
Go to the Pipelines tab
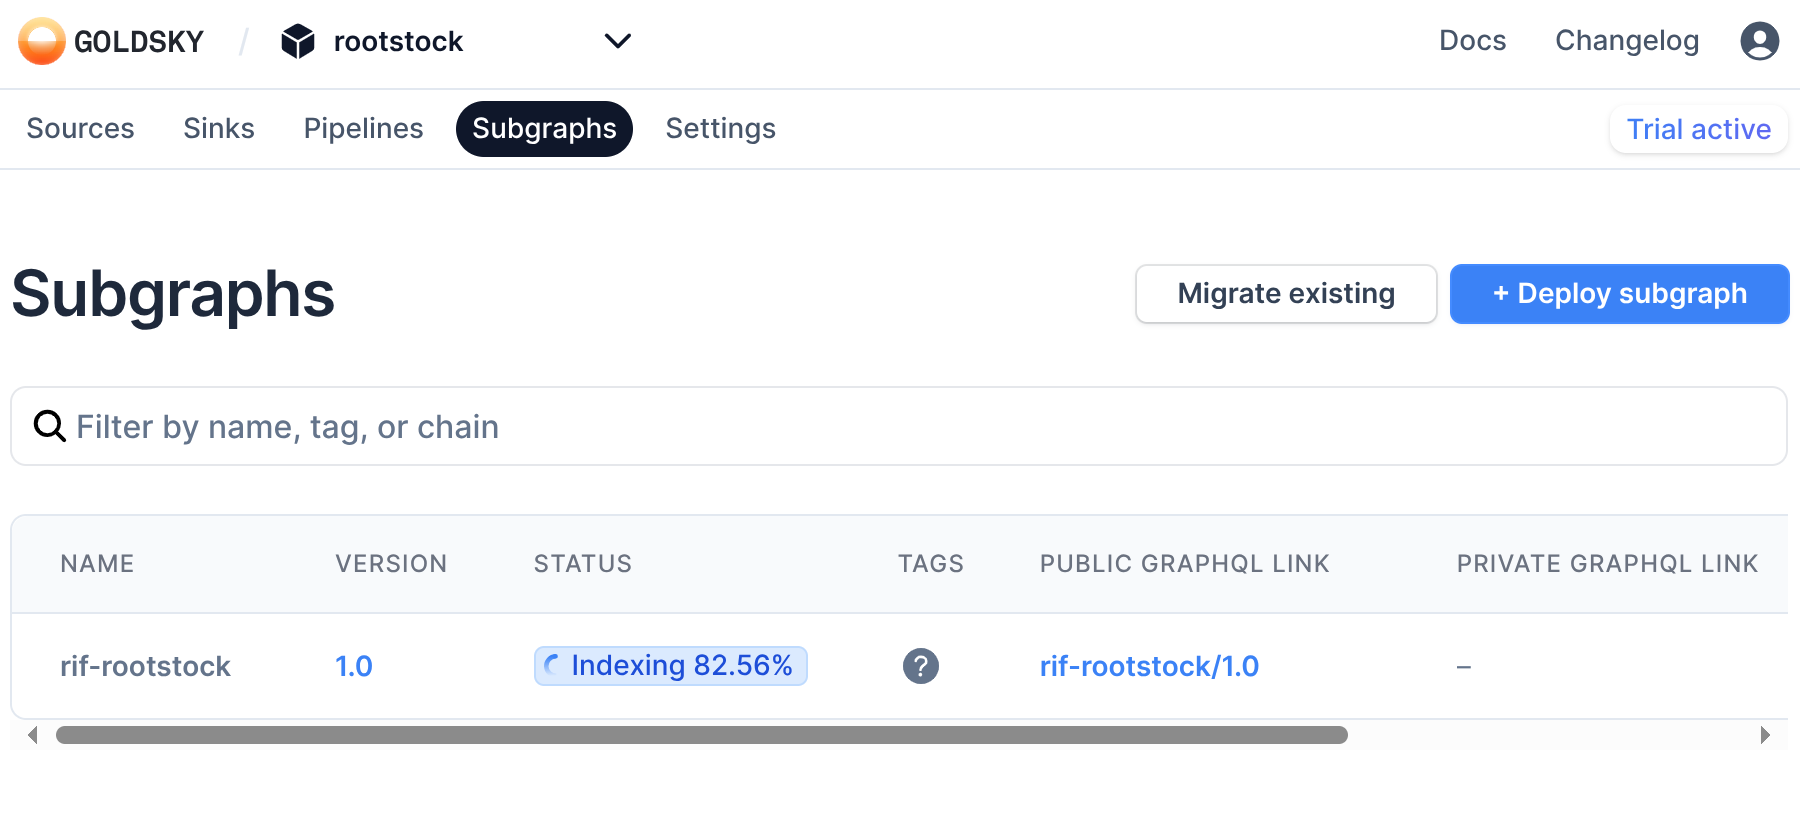point(363,129)
